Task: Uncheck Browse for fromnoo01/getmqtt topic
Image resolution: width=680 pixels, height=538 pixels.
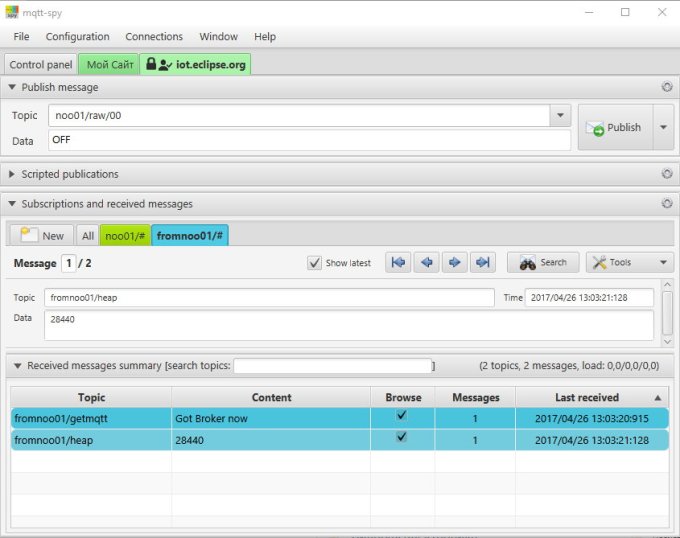Action: (401, 415)
